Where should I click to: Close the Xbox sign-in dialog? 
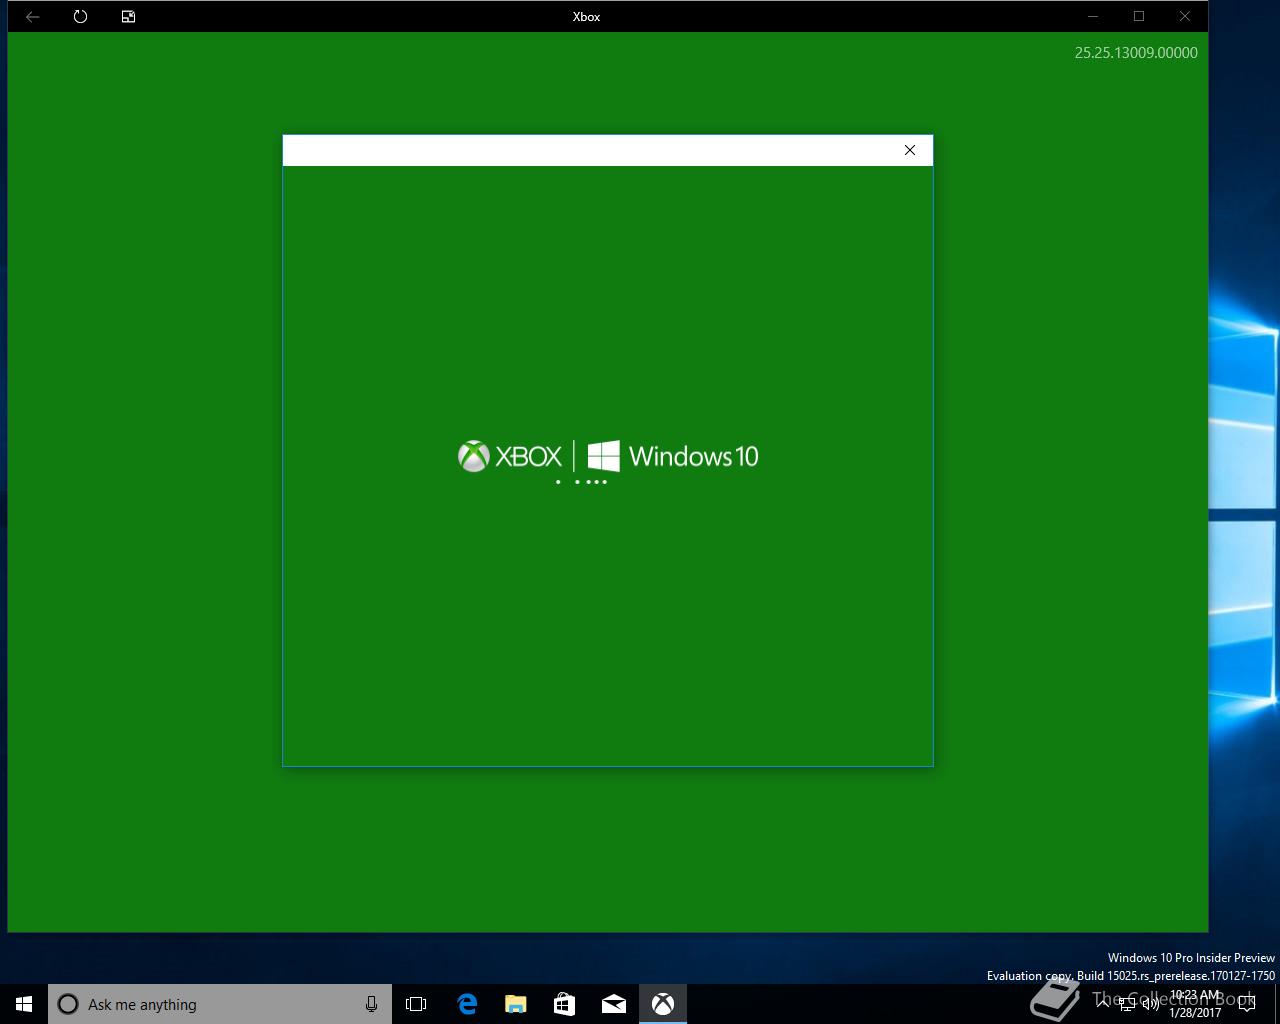point(910,150)
